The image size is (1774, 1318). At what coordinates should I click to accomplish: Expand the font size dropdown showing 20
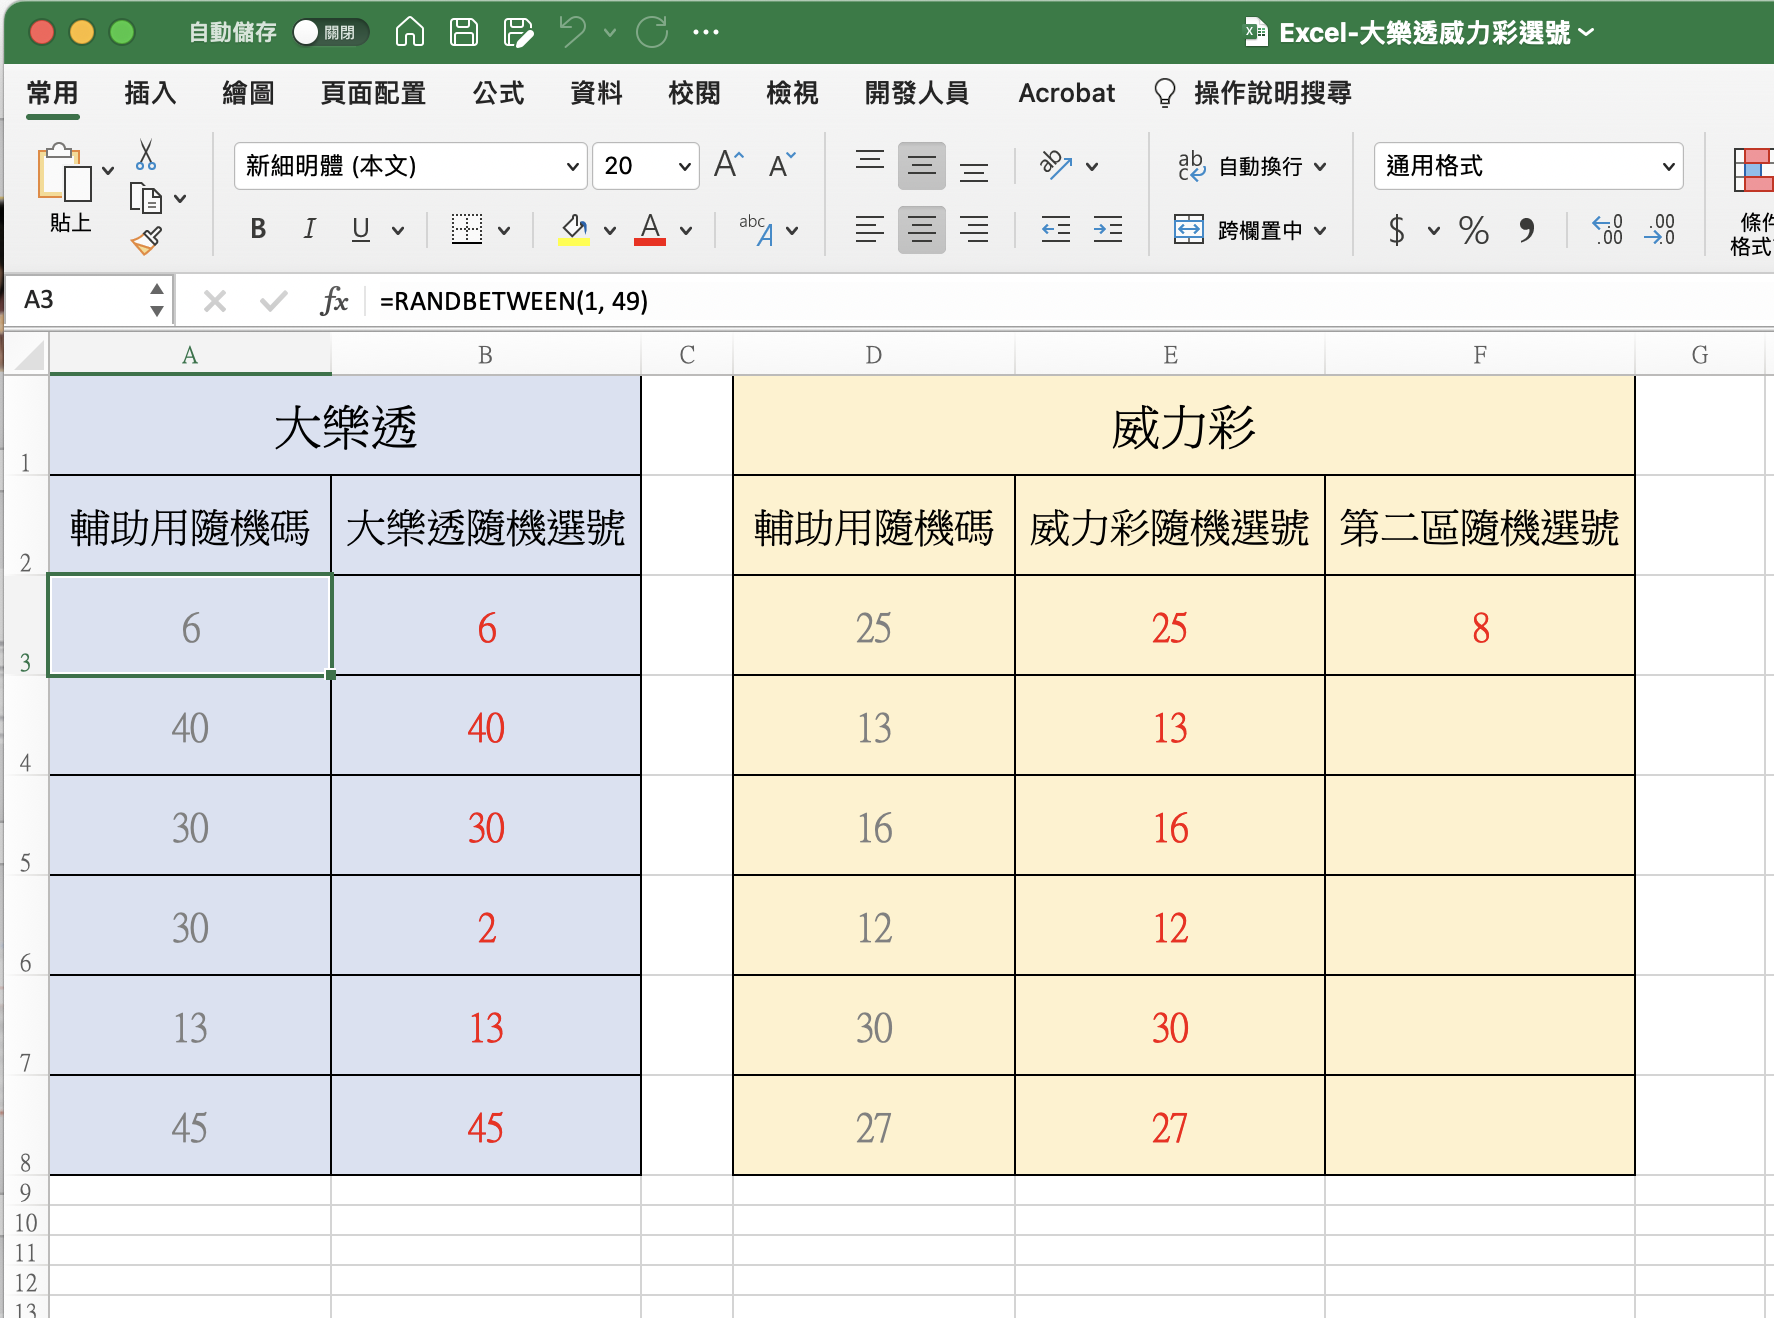click(684, 166)
